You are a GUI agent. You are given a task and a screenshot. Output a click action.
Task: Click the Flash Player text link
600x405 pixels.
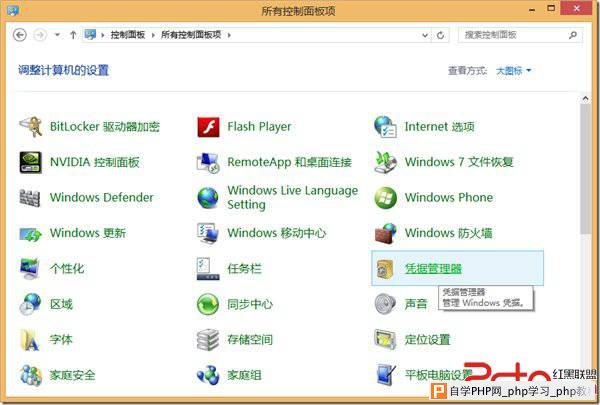tap(259, 127)
